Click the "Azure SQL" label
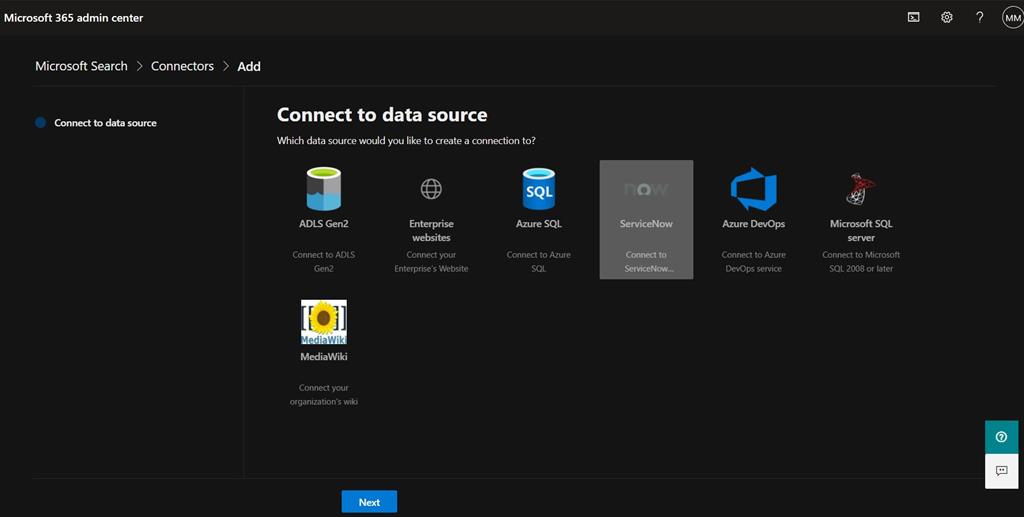The image size is (1024, 517). point(539,223)
